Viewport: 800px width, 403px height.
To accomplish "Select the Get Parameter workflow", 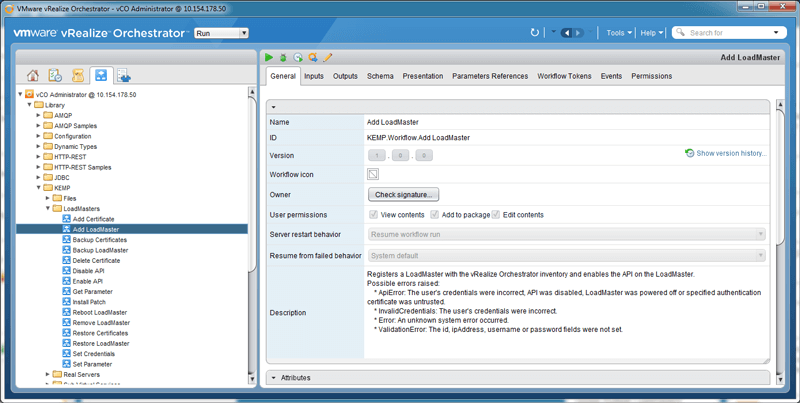I will click(92, 291).
